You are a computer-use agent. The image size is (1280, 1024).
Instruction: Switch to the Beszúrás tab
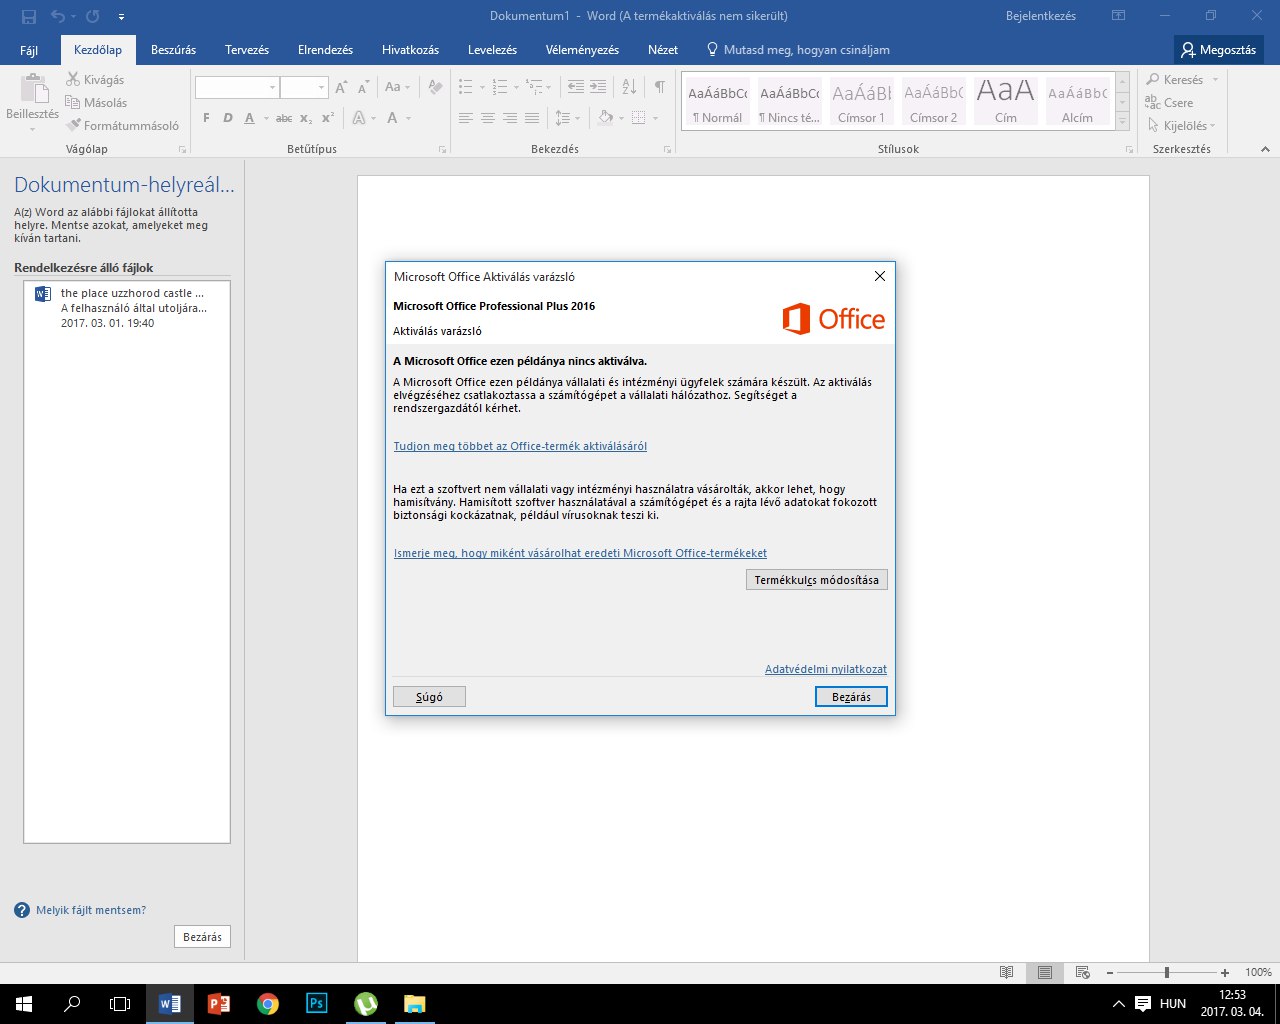(x=173, y=50)
